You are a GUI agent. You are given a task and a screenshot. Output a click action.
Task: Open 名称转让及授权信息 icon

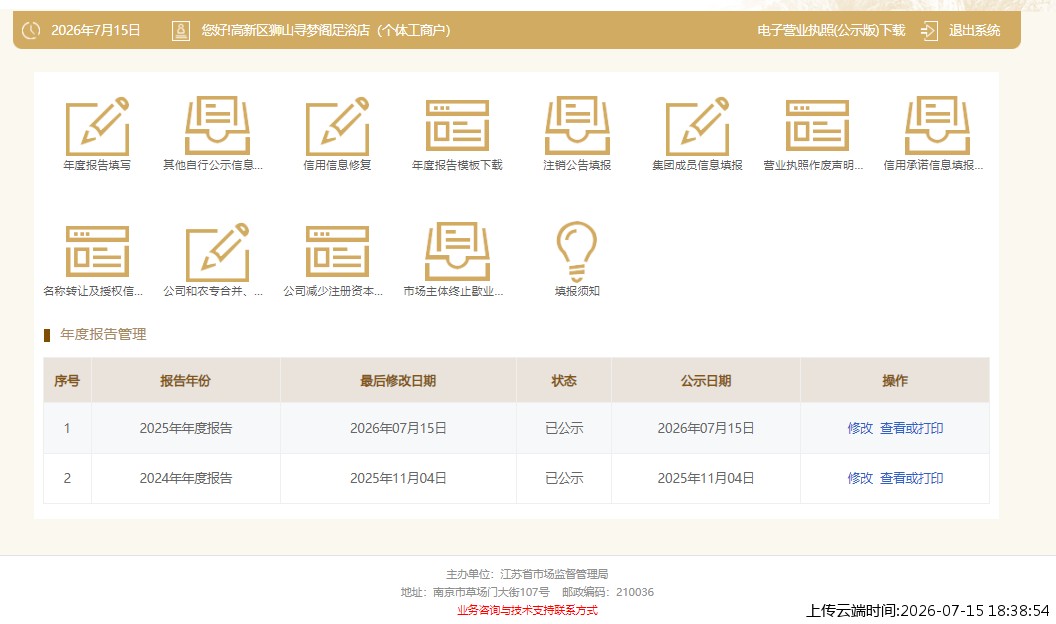(97, 252)
